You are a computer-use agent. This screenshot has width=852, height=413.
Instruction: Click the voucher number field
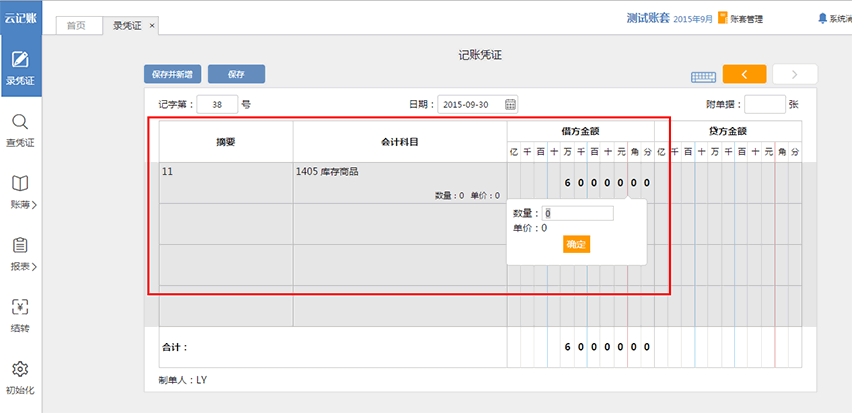pyautogui.click(x=217, y=104)
